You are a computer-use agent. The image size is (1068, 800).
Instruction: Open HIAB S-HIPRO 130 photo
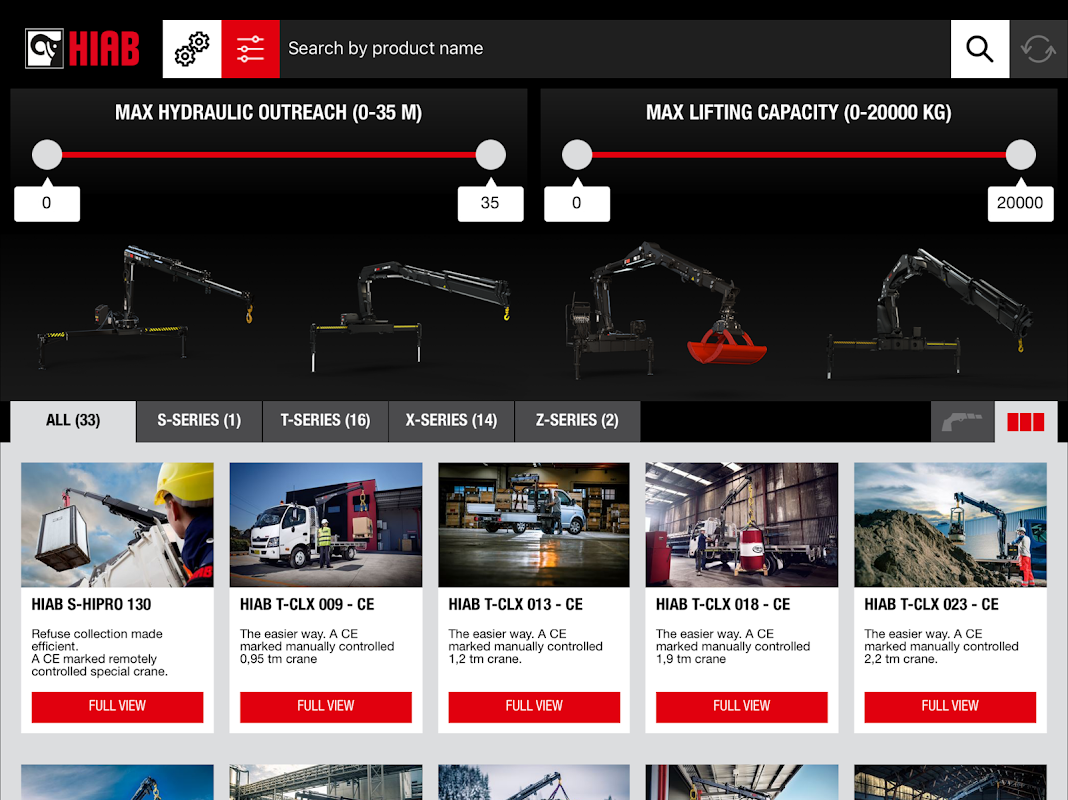(117, 525)
